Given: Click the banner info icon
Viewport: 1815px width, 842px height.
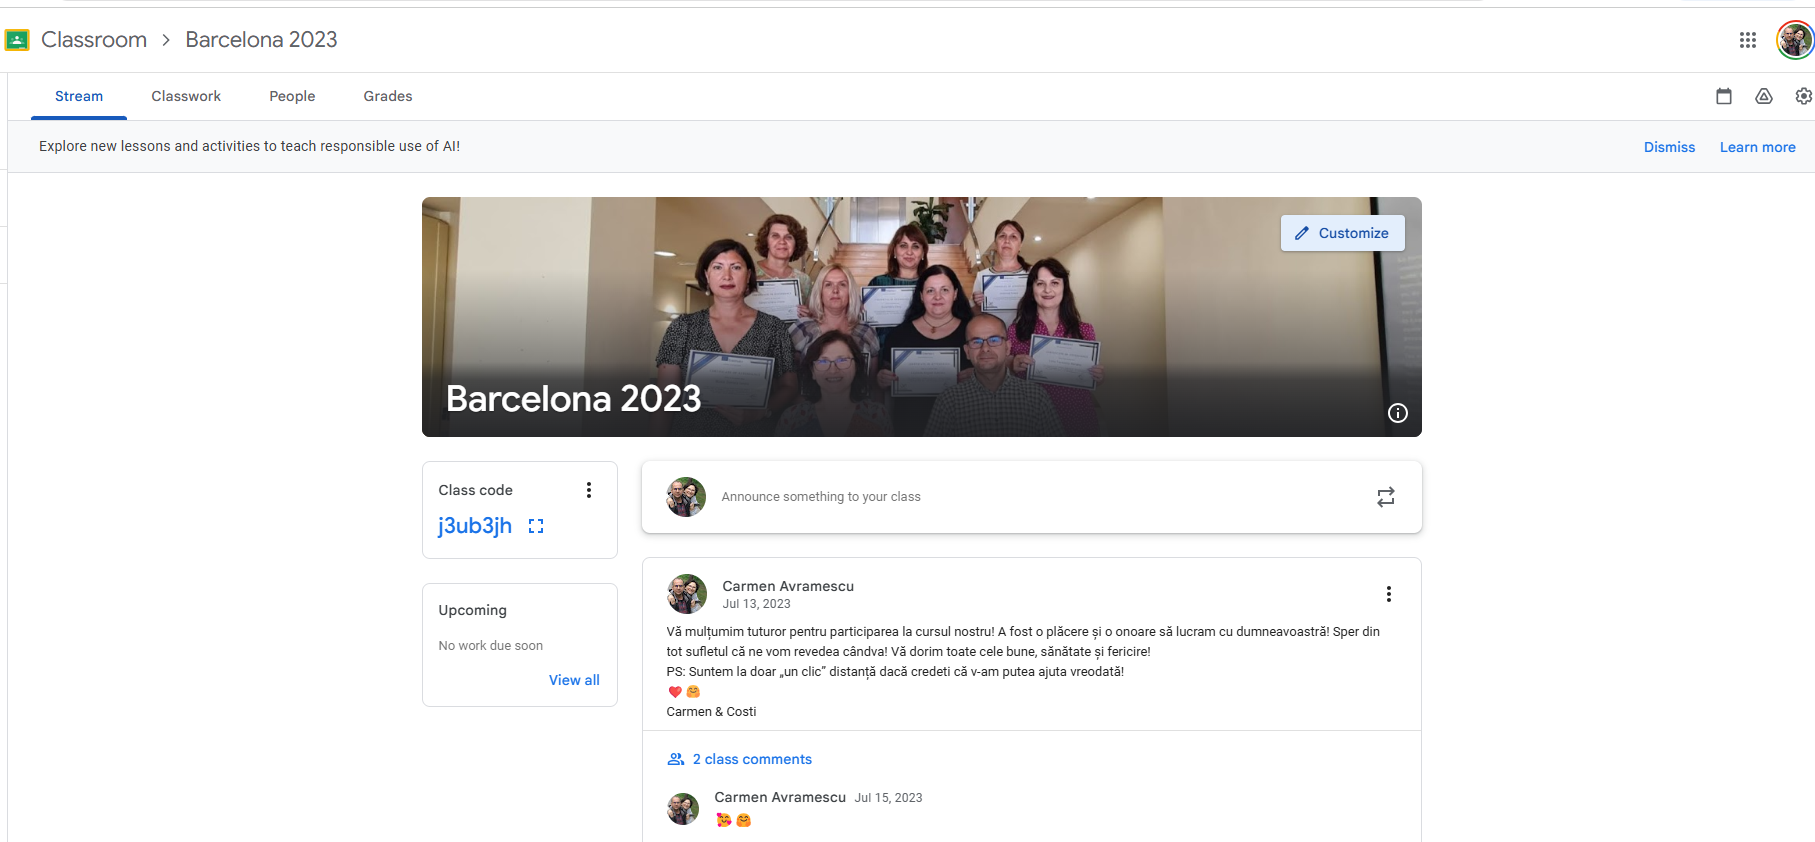Looking at the screenshot, I should tap(1397, 413).
